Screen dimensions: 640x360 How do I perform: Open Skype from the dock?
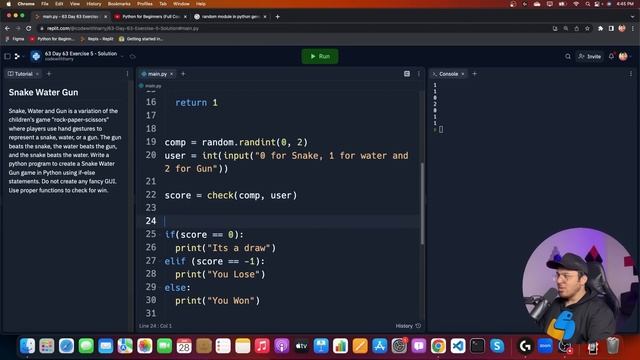point(497,346)
